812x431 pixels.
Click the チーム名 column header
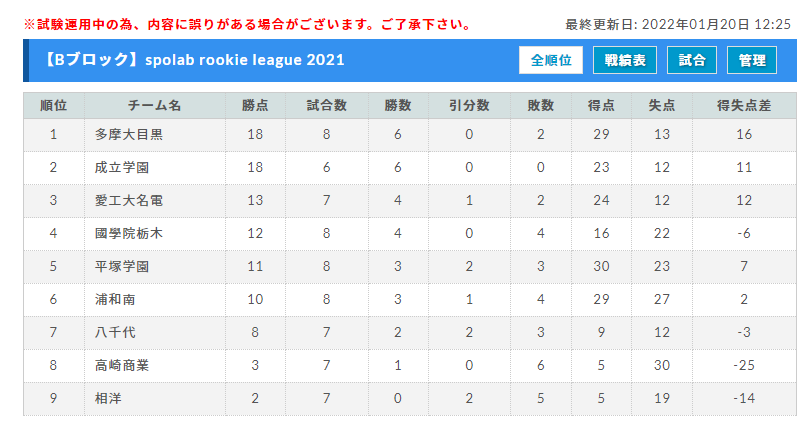(x=155, y=106)
